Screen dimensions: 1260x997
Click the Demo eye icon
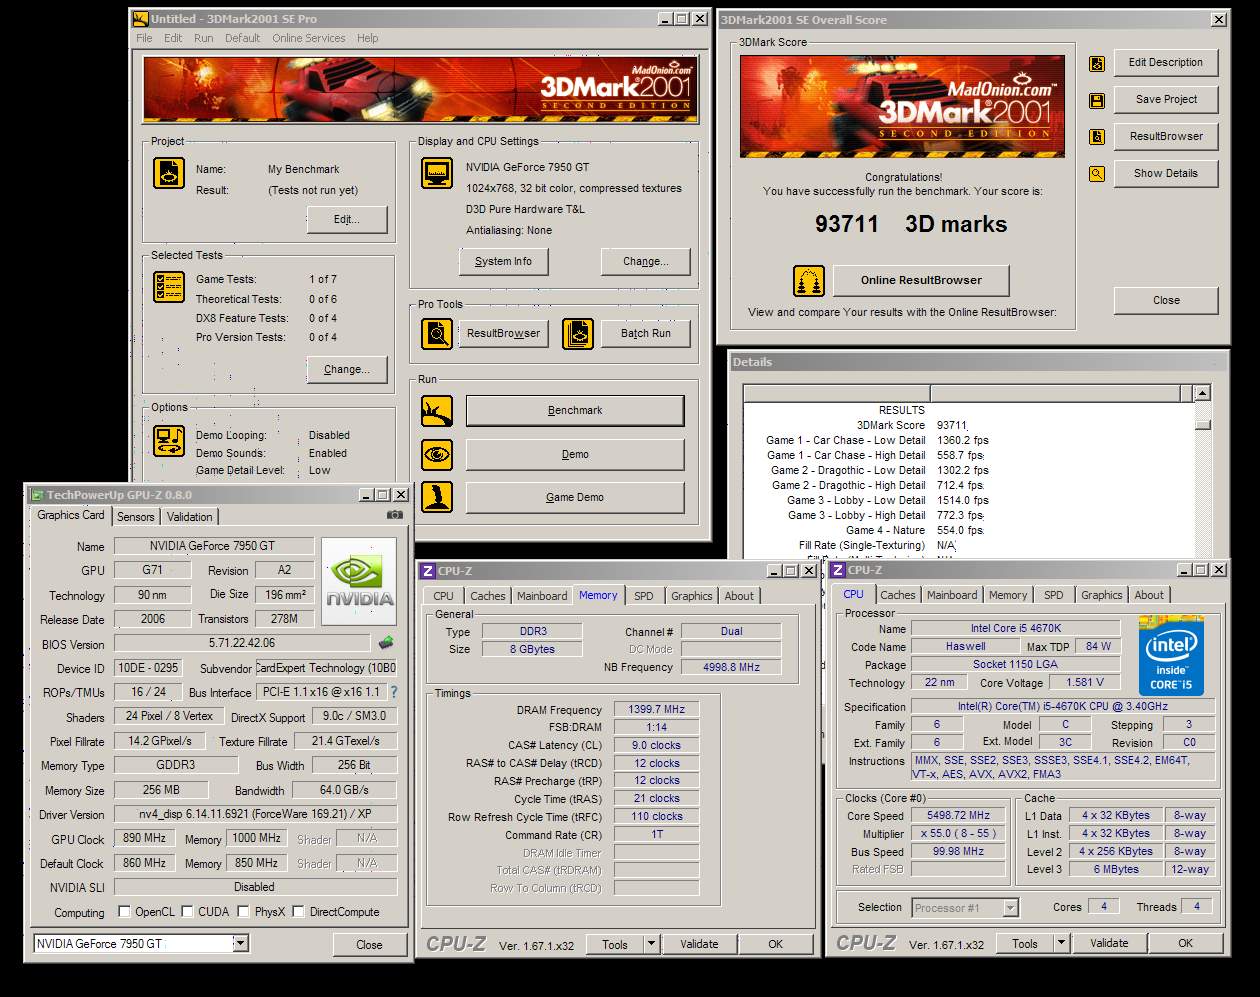click(436, 454)
